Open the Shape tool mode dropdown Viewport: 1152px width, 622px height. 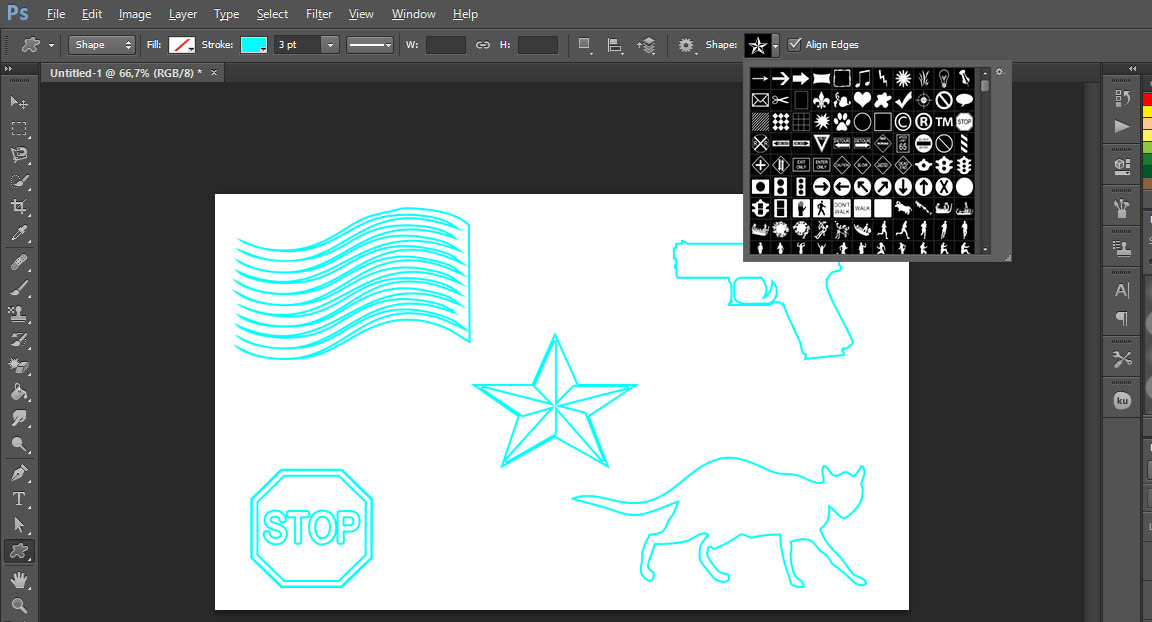coord(101,45)
